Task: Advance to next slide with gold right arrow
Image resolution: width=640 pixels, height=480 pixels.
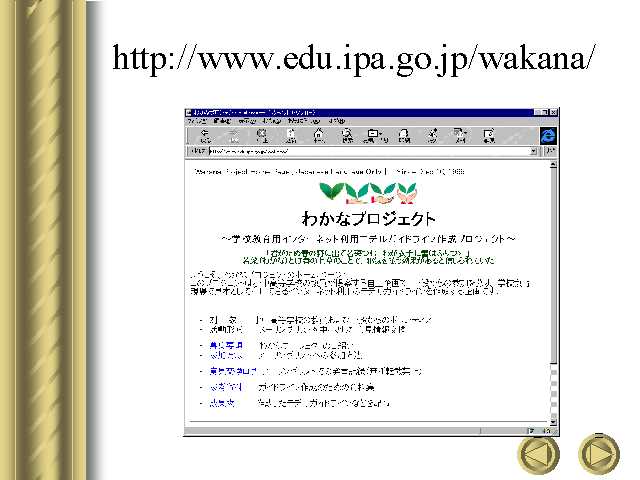Action: click(599, 454)
